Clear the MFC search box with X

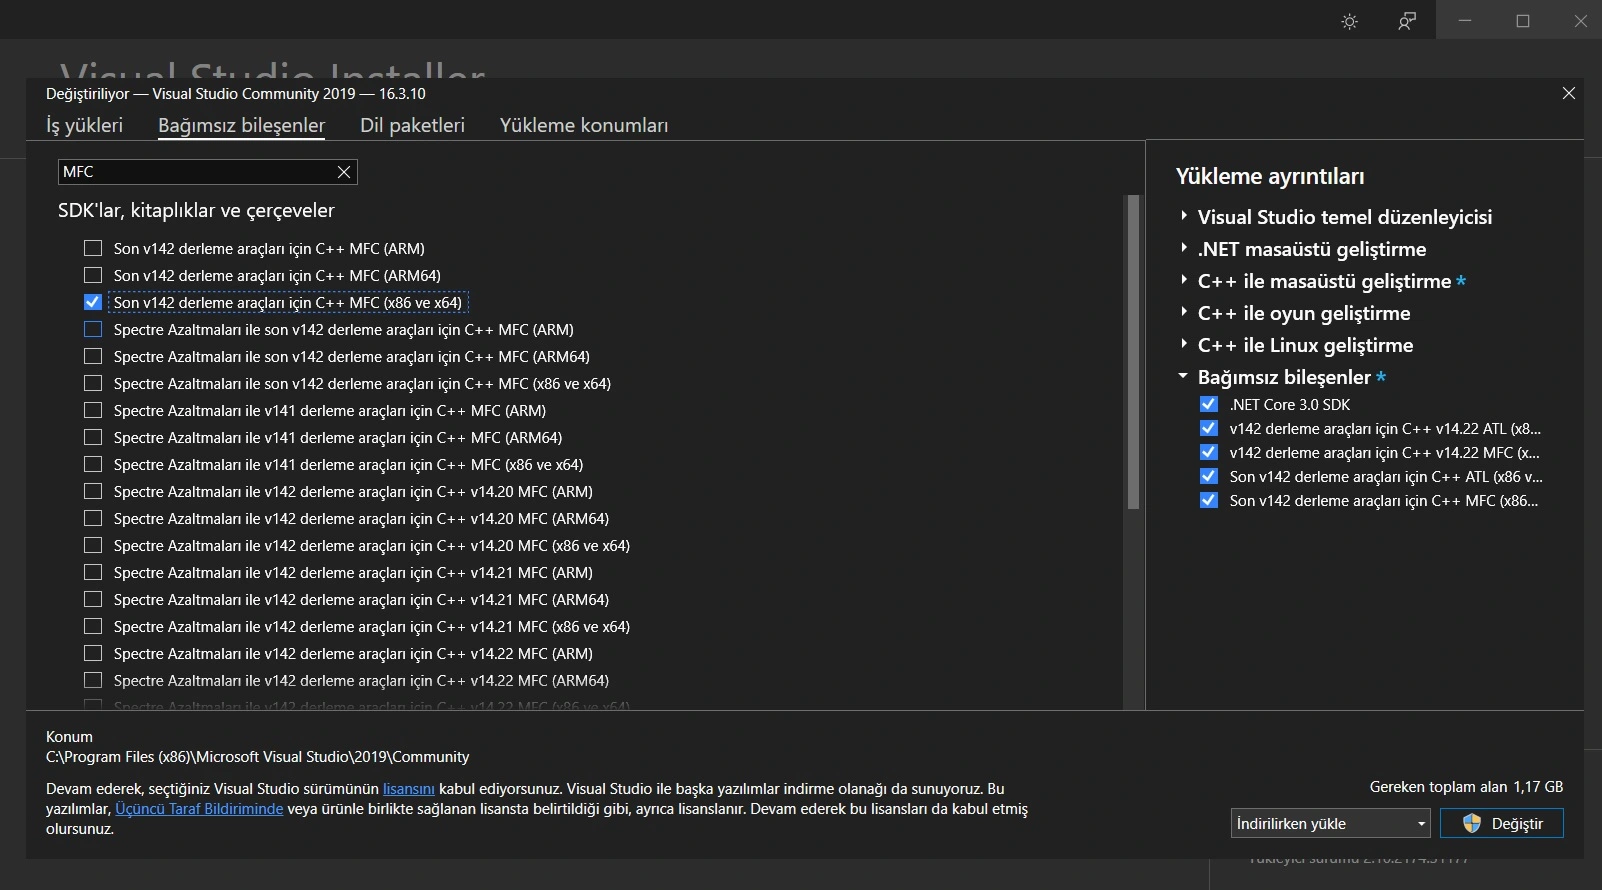[344, 172]
